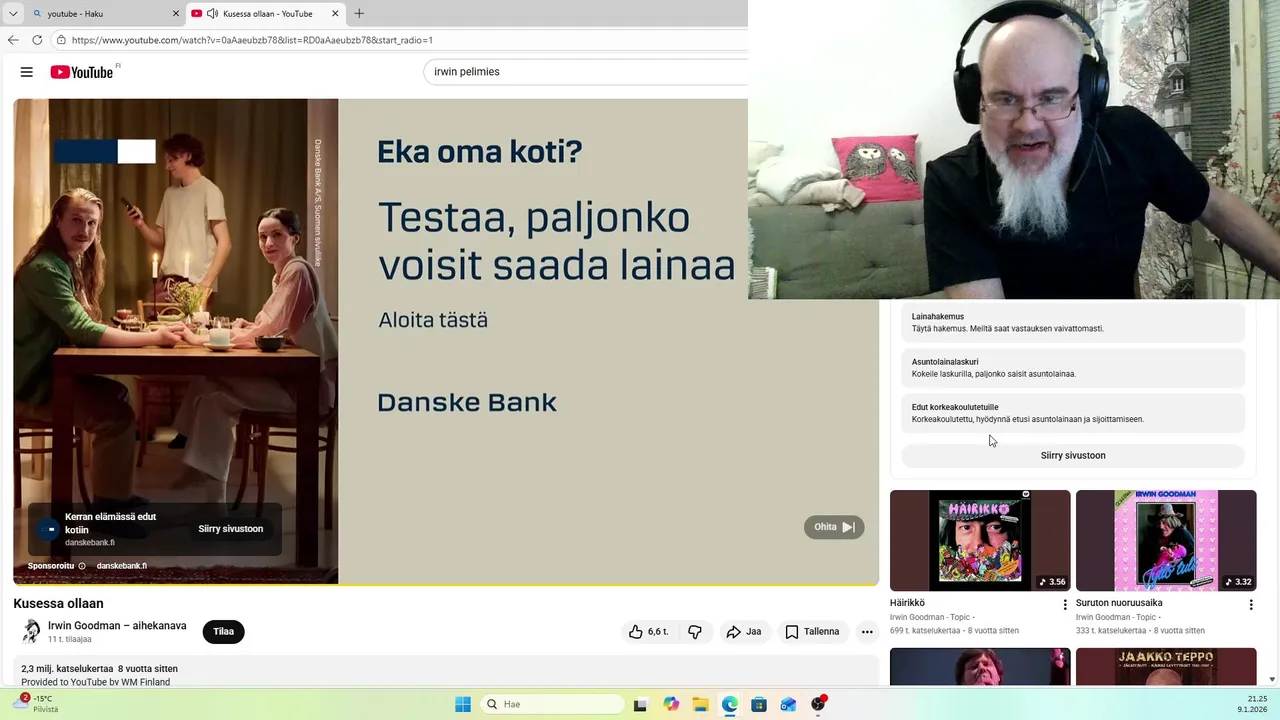Click the address bar URL
This screenshot has height=720, width=1280.
[252, 40]
